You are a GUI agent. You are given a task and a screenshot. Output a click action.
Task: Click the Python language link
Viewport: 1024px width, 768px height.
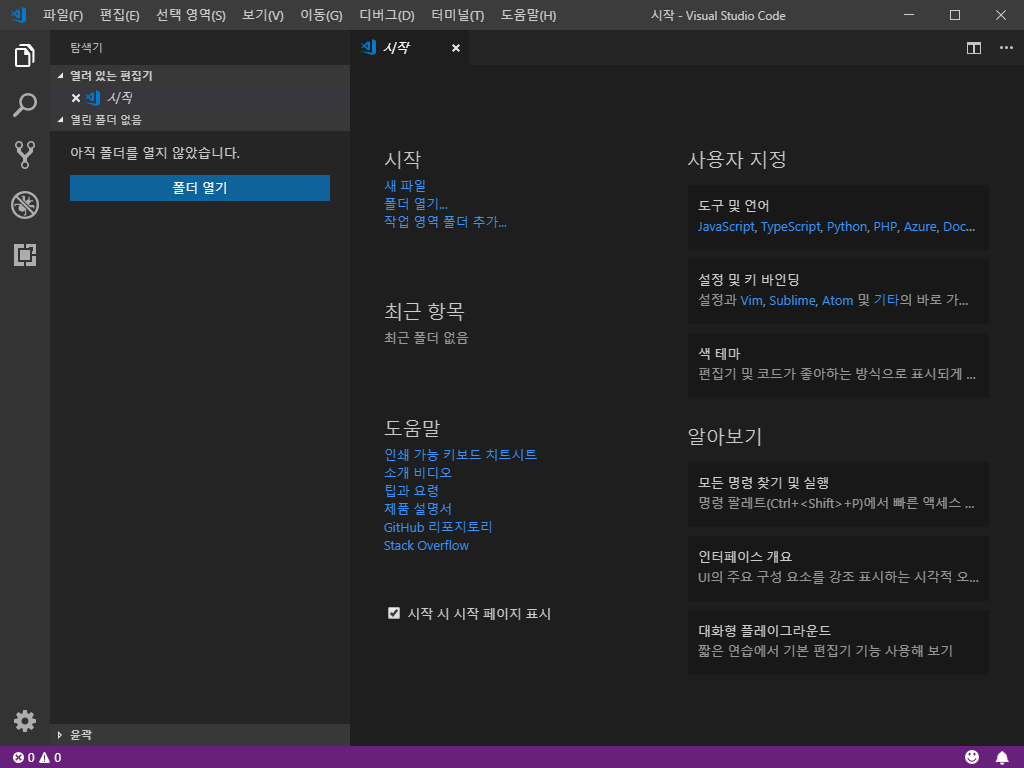(x=847, y=227)
